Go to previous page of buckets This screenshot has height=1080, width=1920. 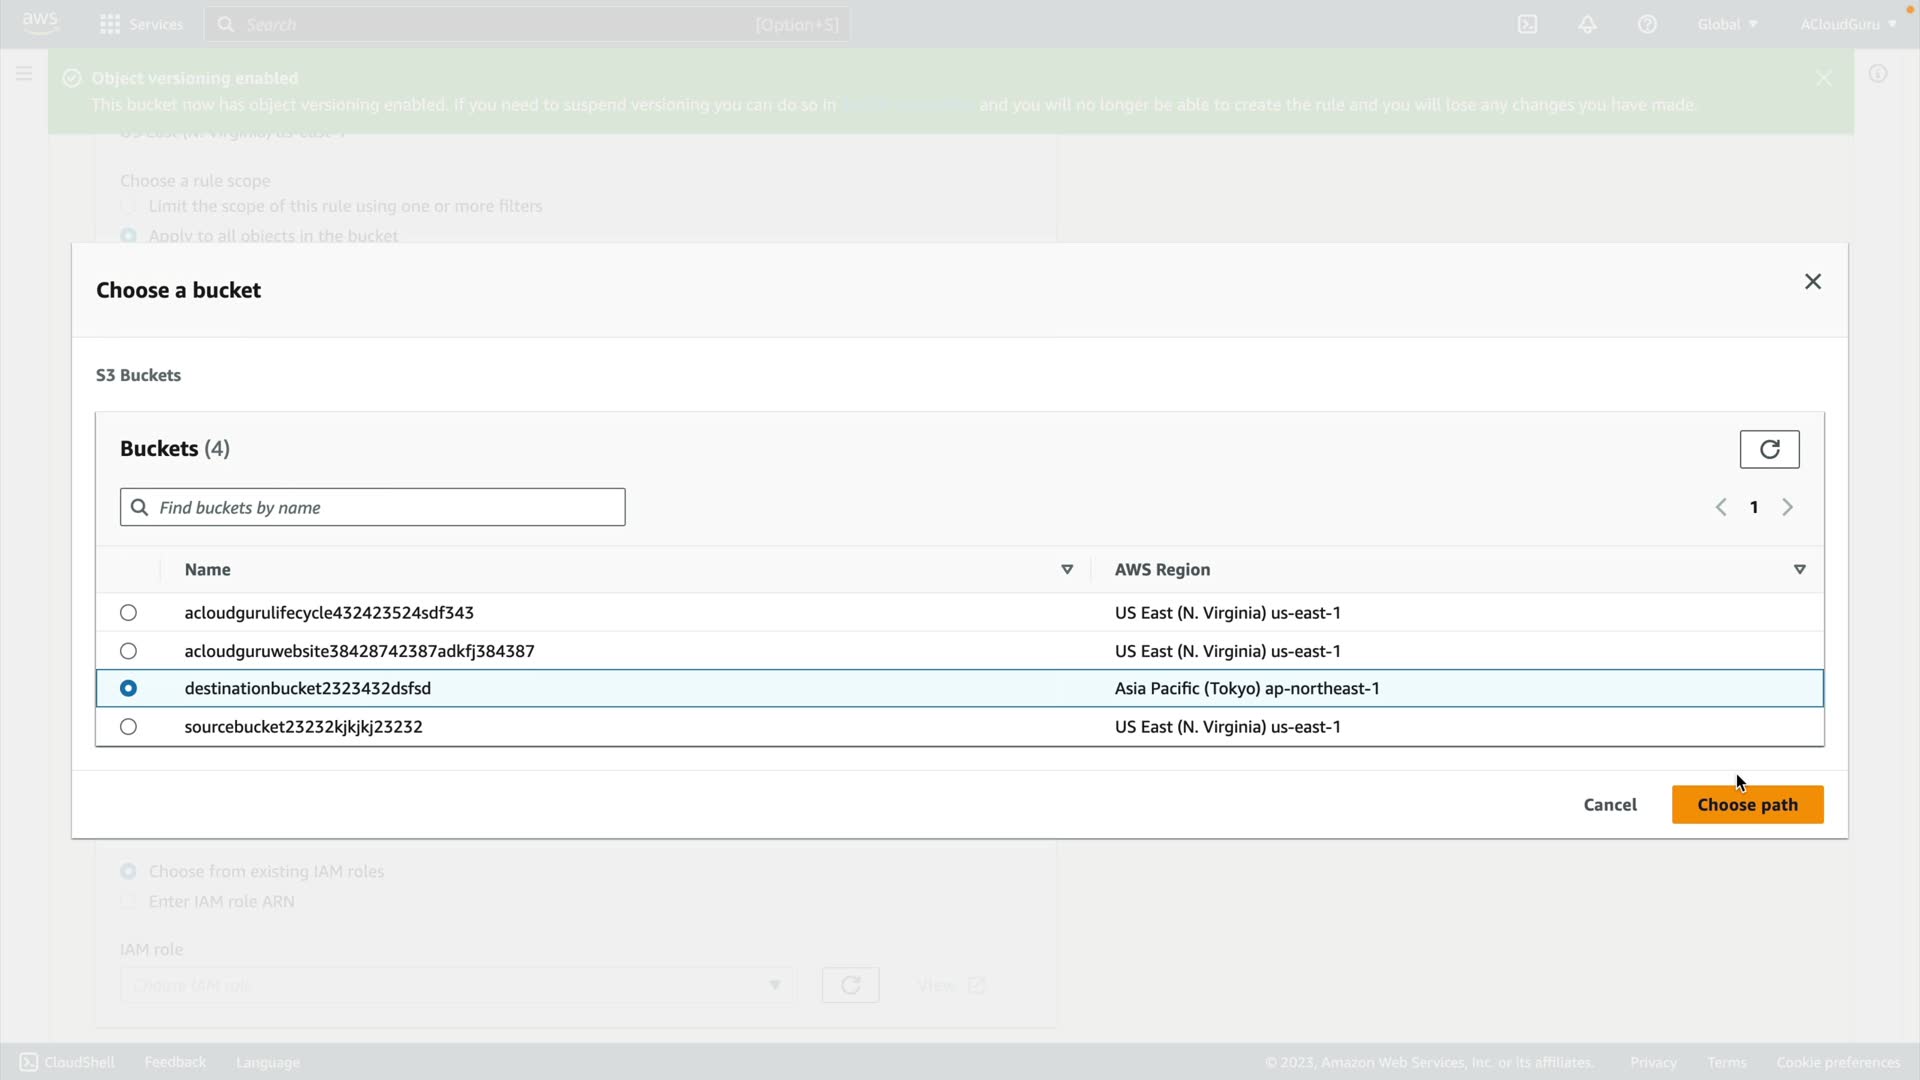coord(1721,508)
